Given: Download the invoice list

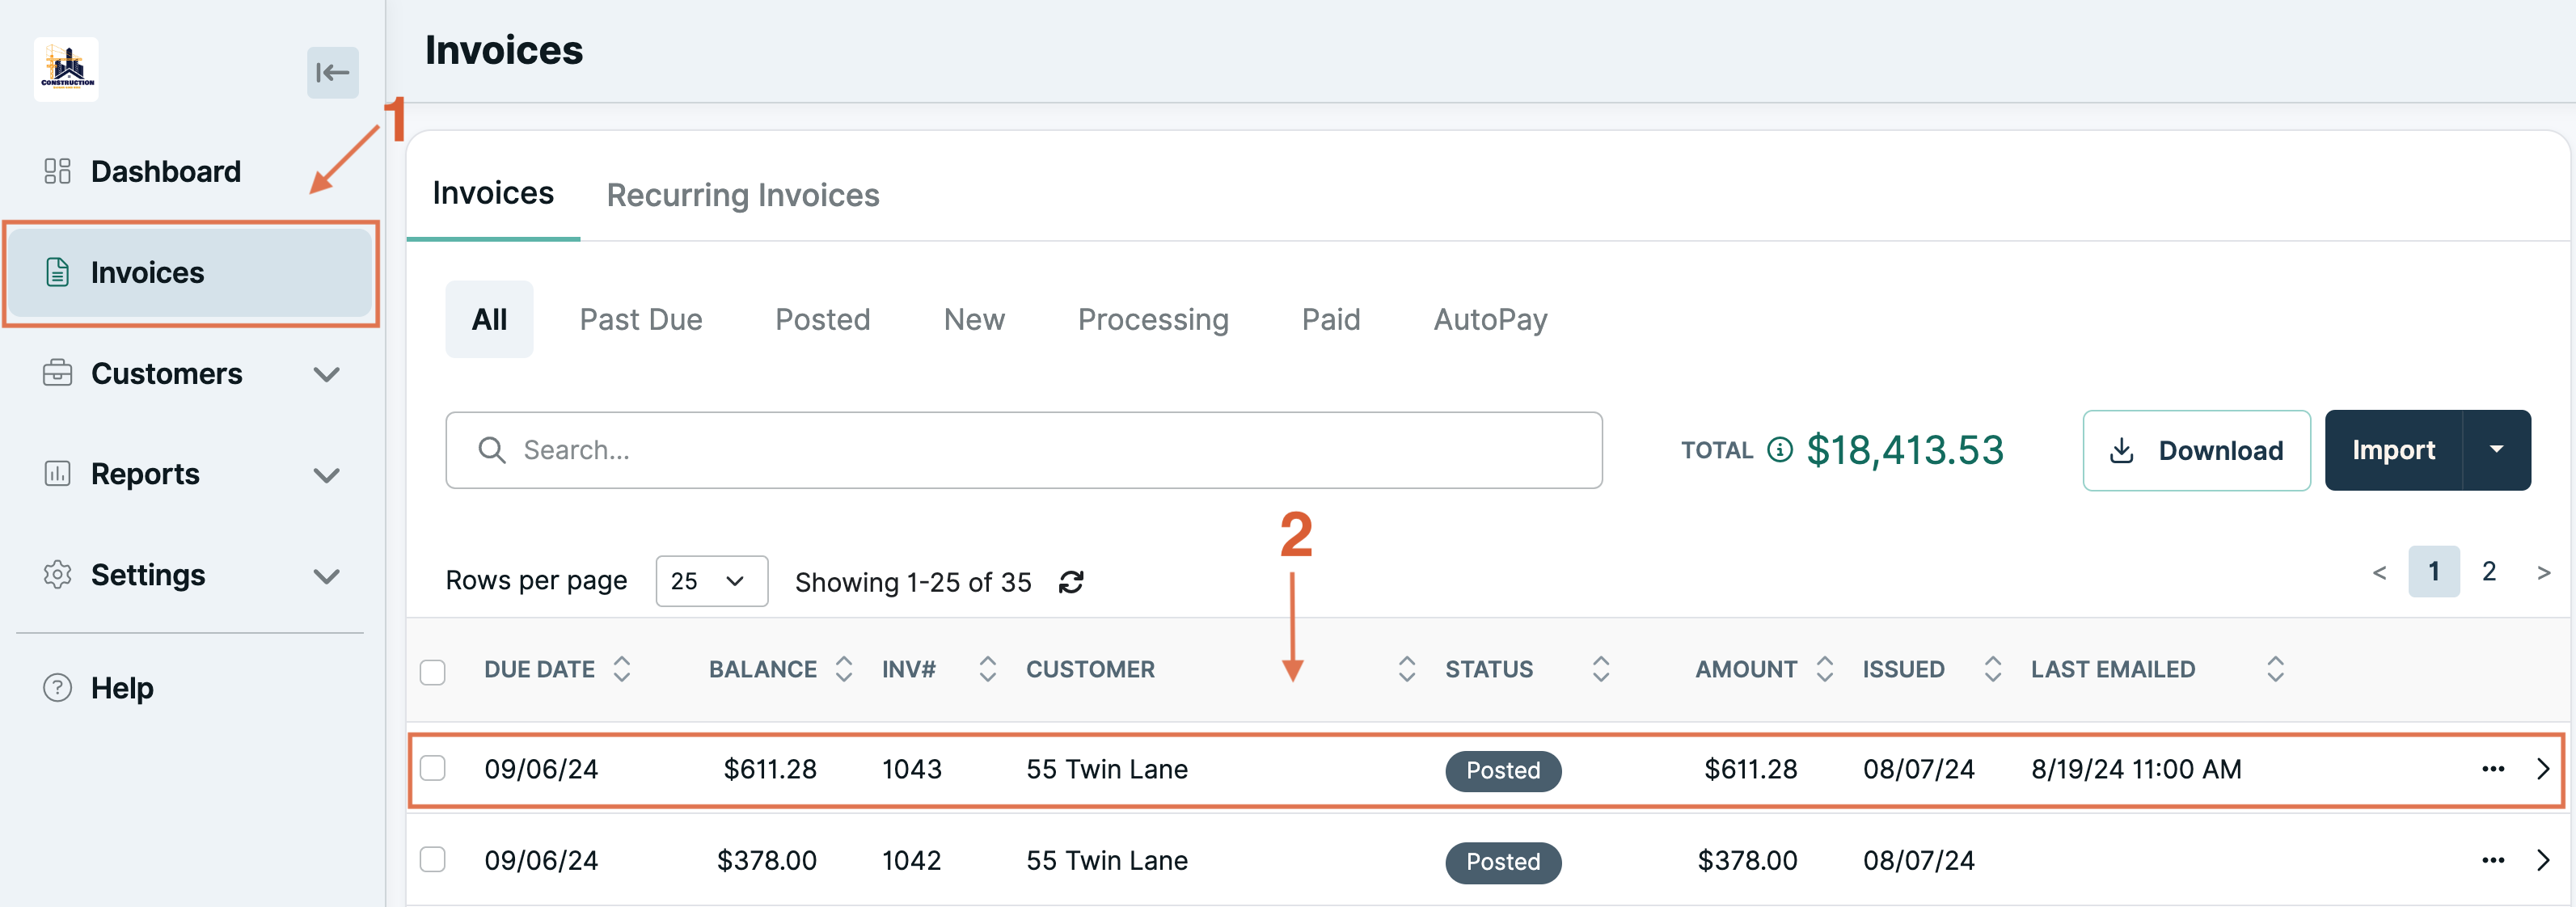Looking at the screenshot, I should tap(2196, 450).
